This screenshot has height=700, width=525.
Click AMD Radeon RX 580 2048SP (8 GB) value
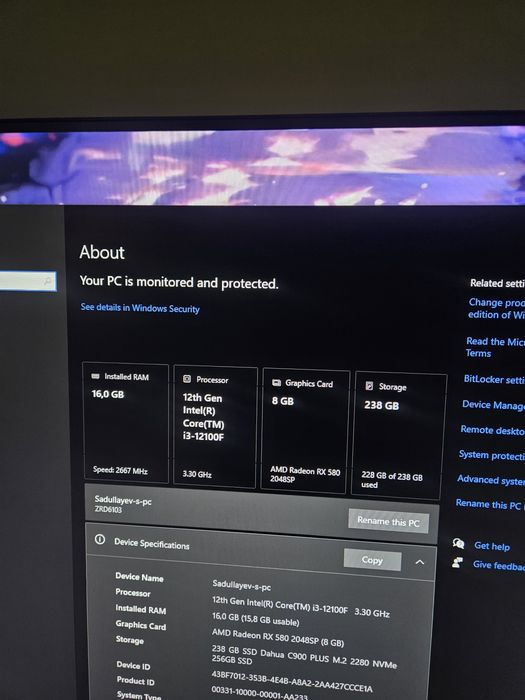[x=278, y=637]
